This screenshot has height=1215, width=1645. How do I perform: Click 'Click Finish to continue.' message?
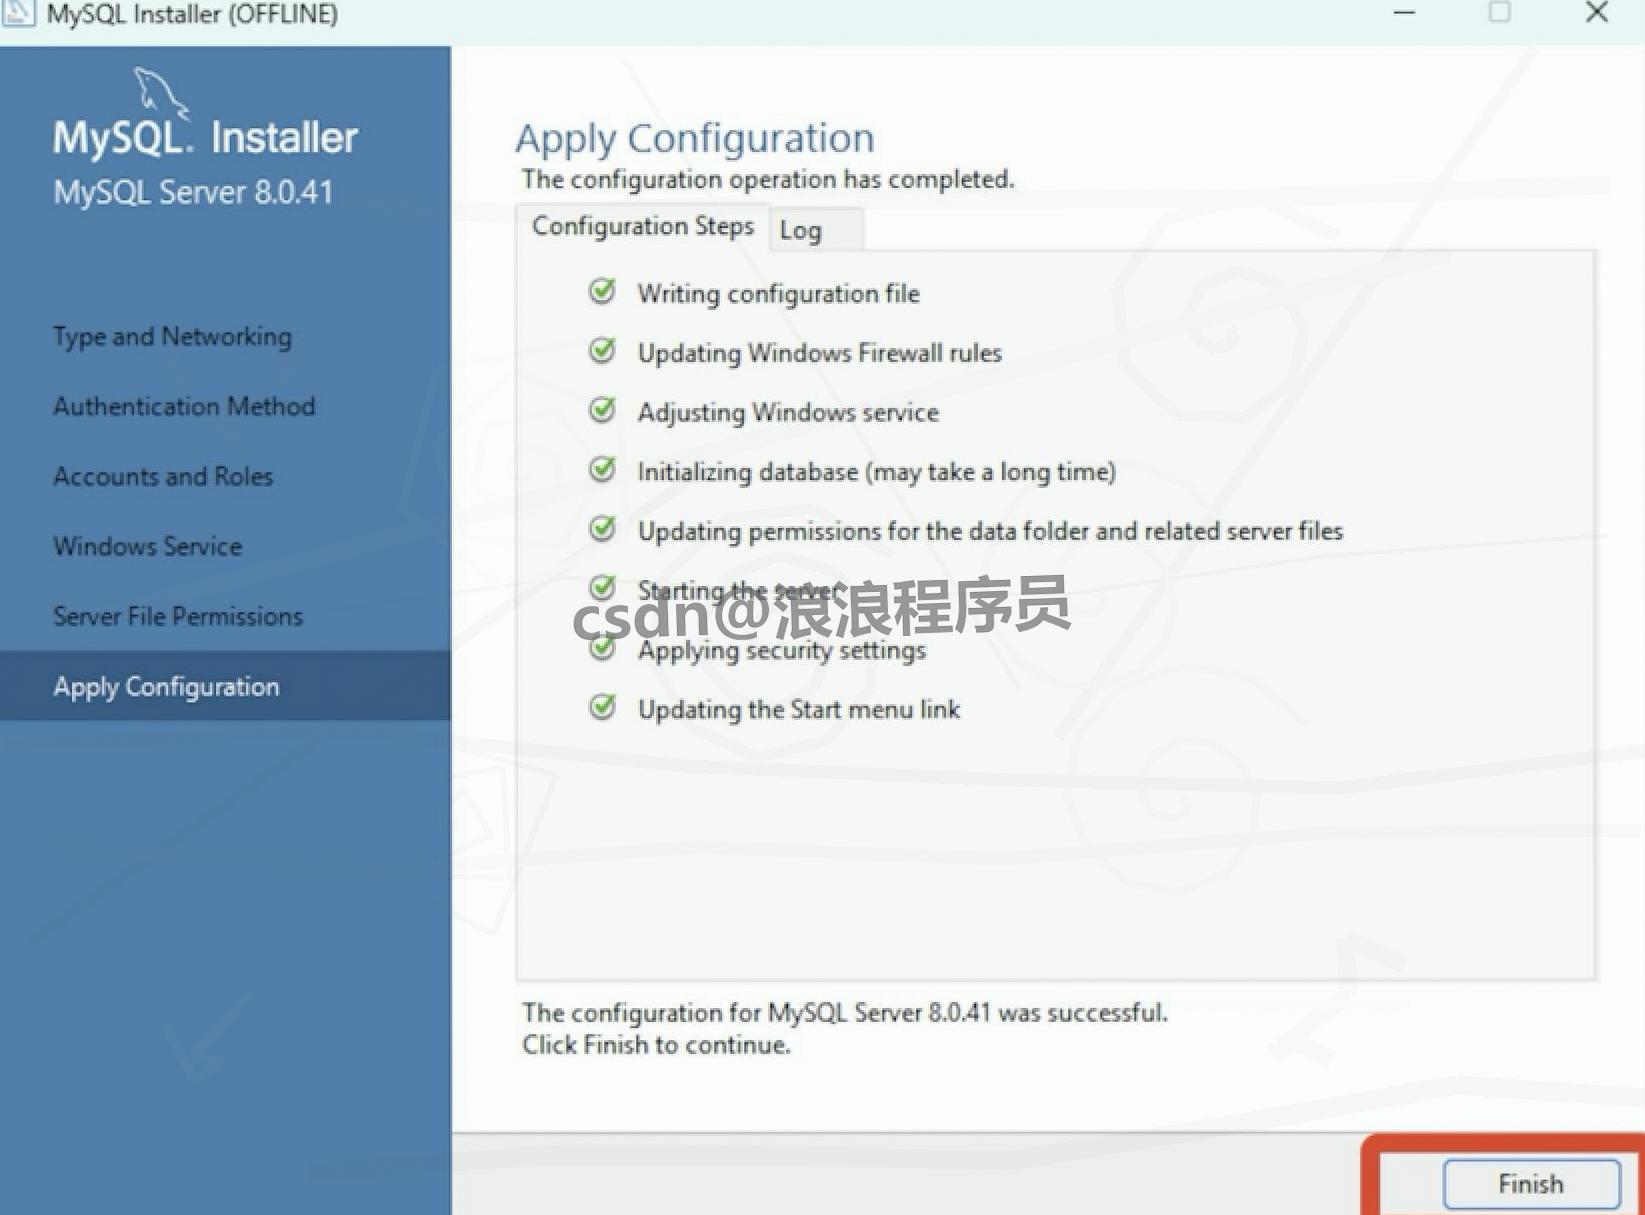click(656, 1045)
